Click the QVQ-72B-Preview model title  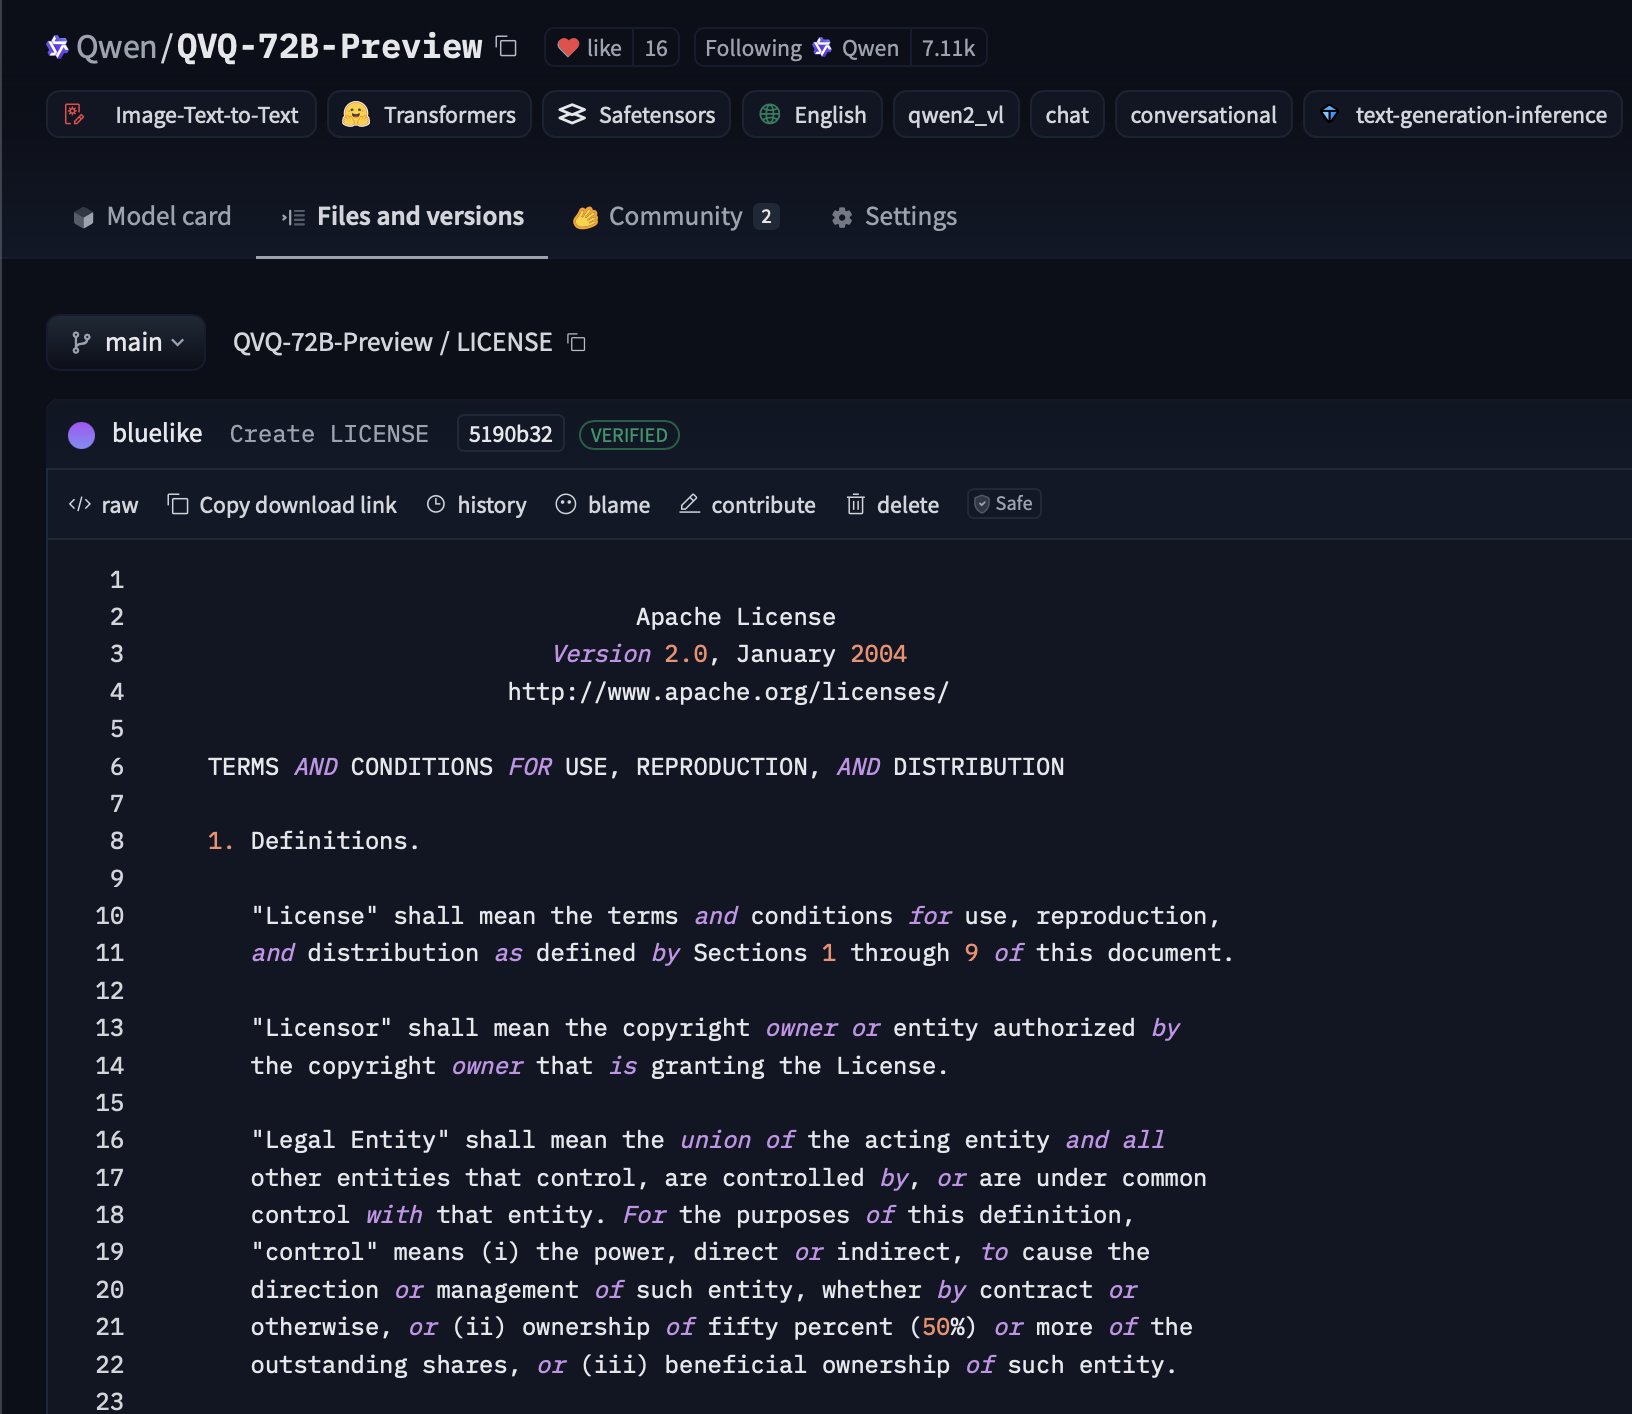[x=329, y=47]
